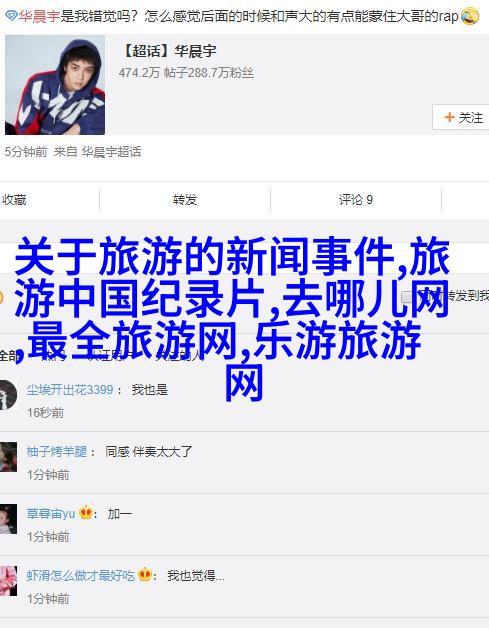This screenshot has width=489, height=628.
Task: Open the profile of 柚子烤羊腿
Action: tap(56, 452)
